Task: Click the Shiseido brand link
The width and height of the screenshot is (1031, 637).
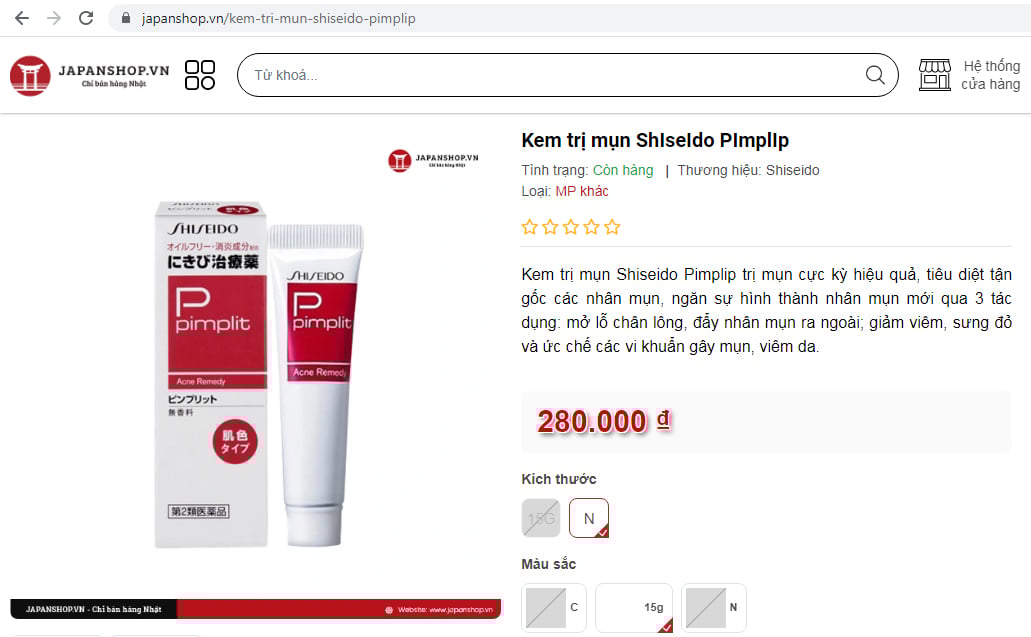Action: click(x=792, y=170)
